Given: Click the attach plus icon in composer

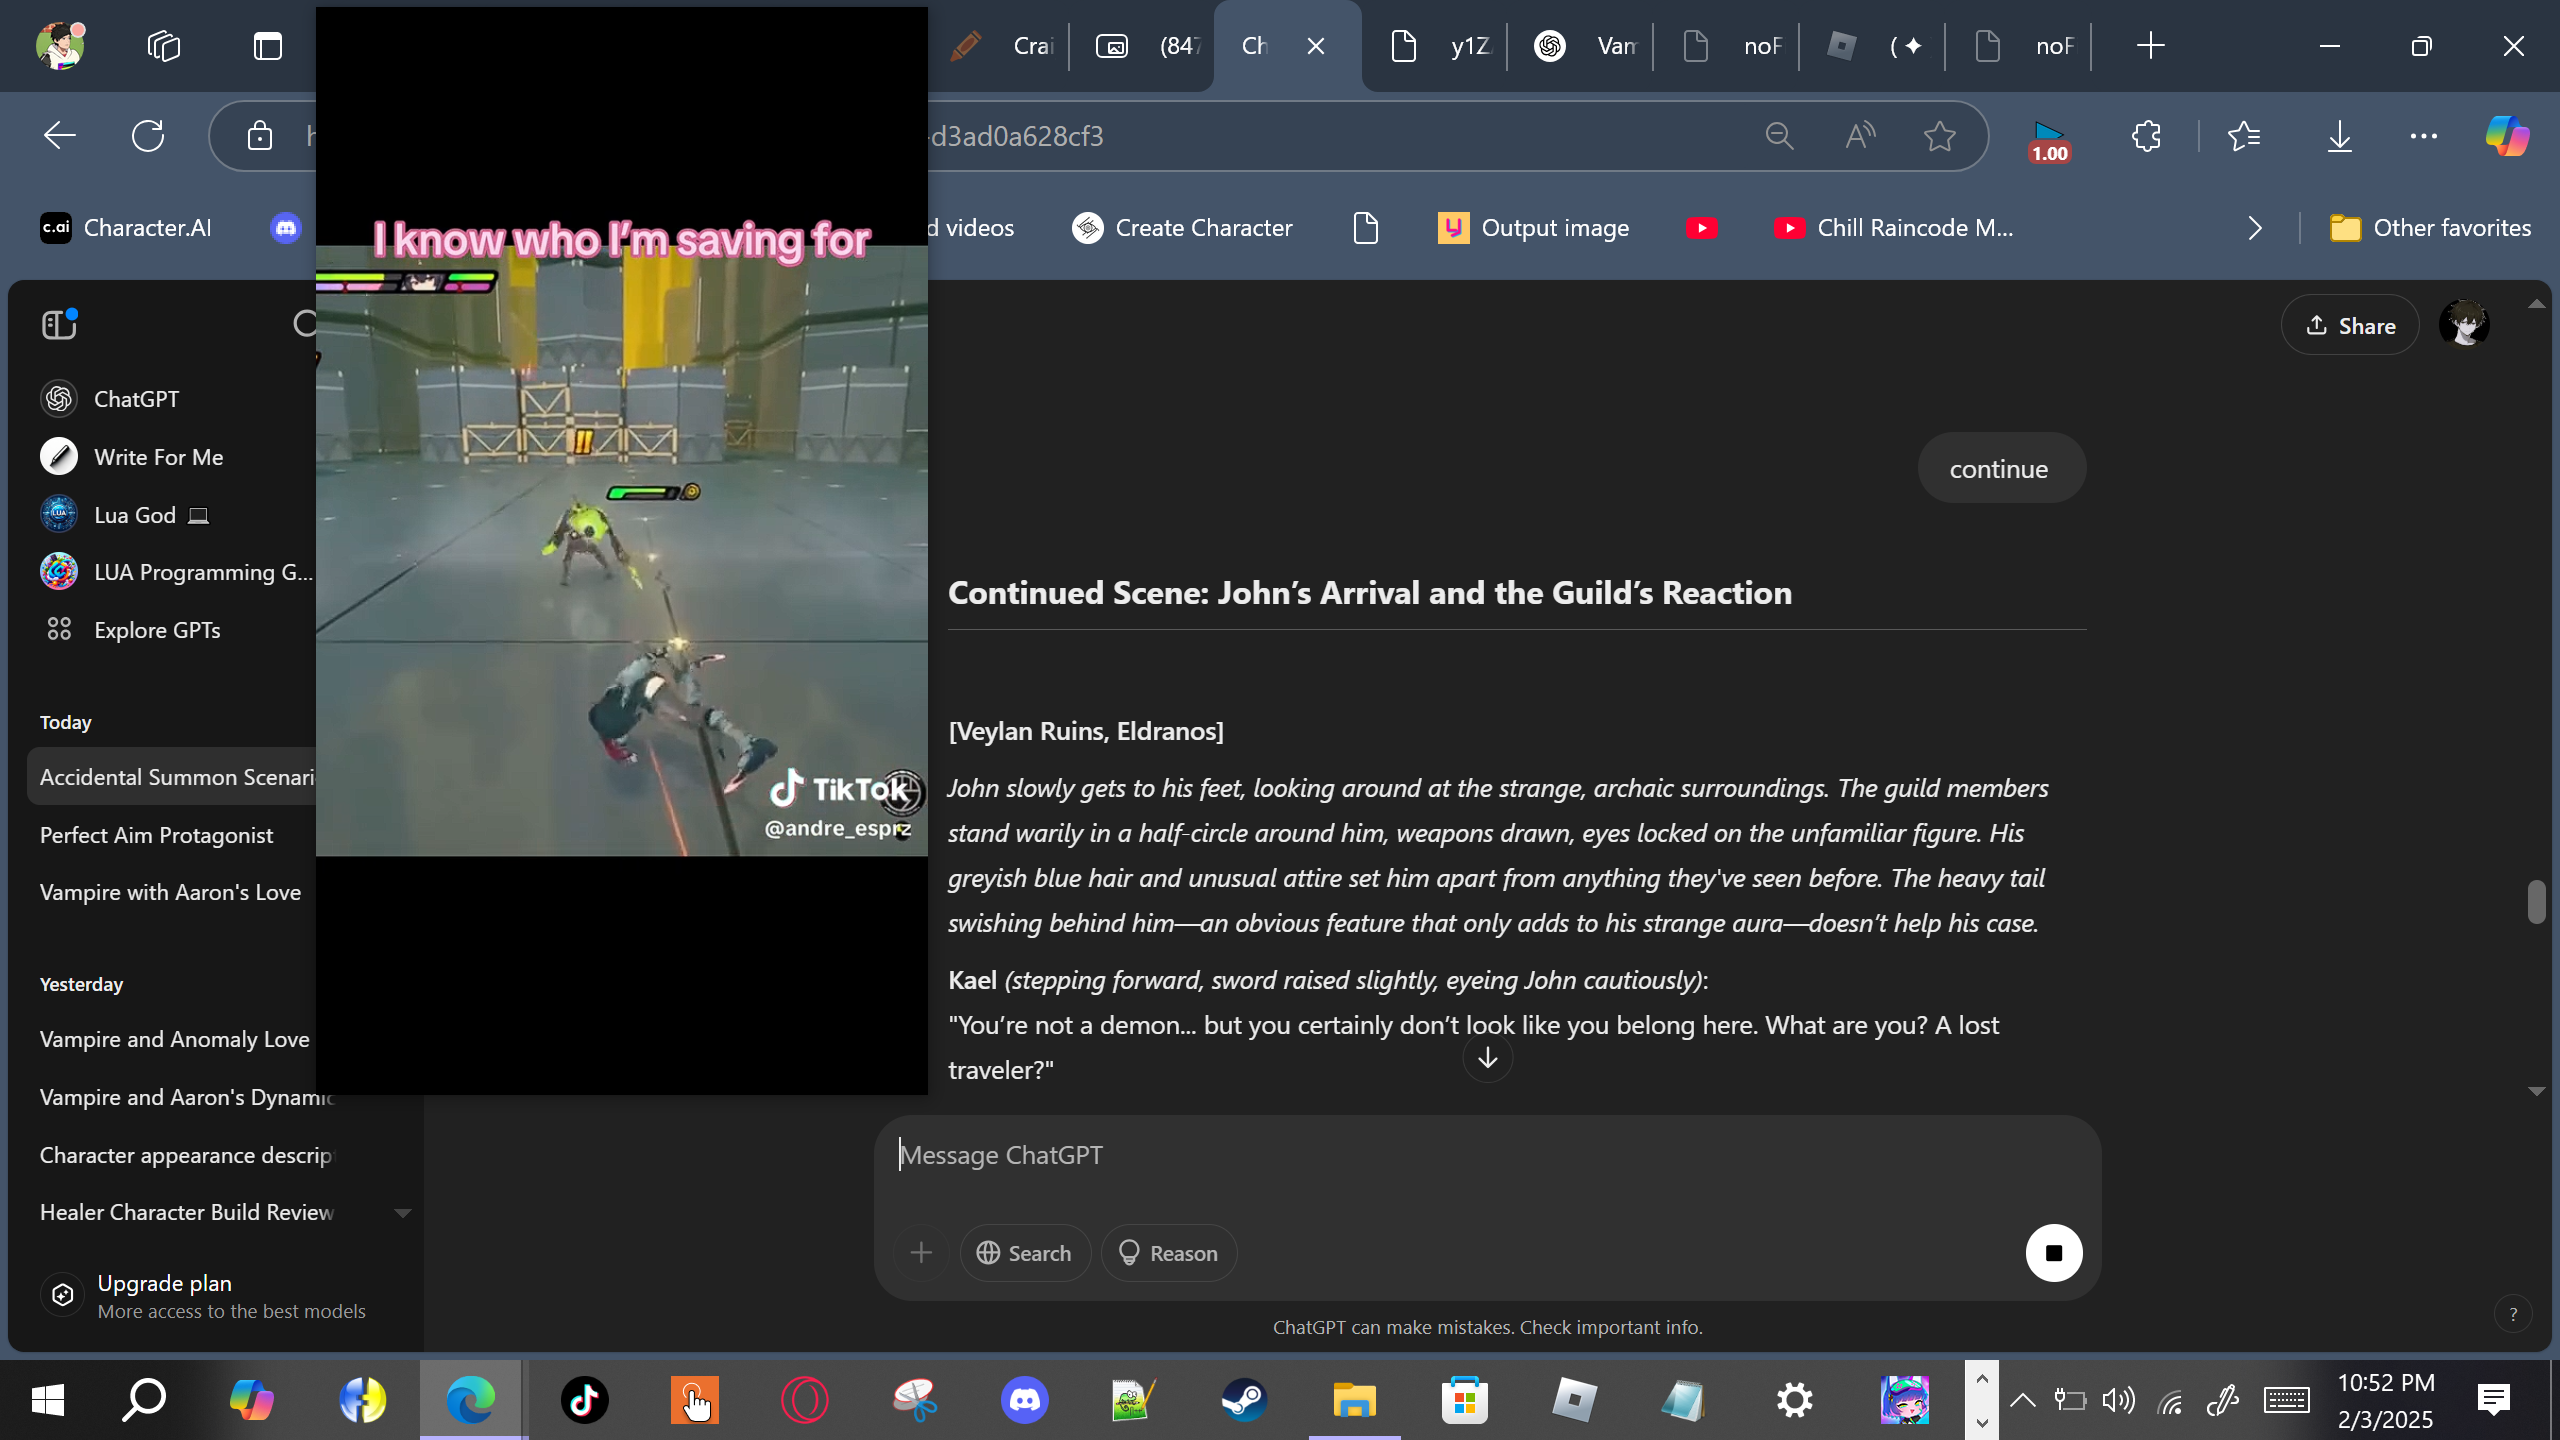Looking at the screenshot, I should pos(921,1253).
